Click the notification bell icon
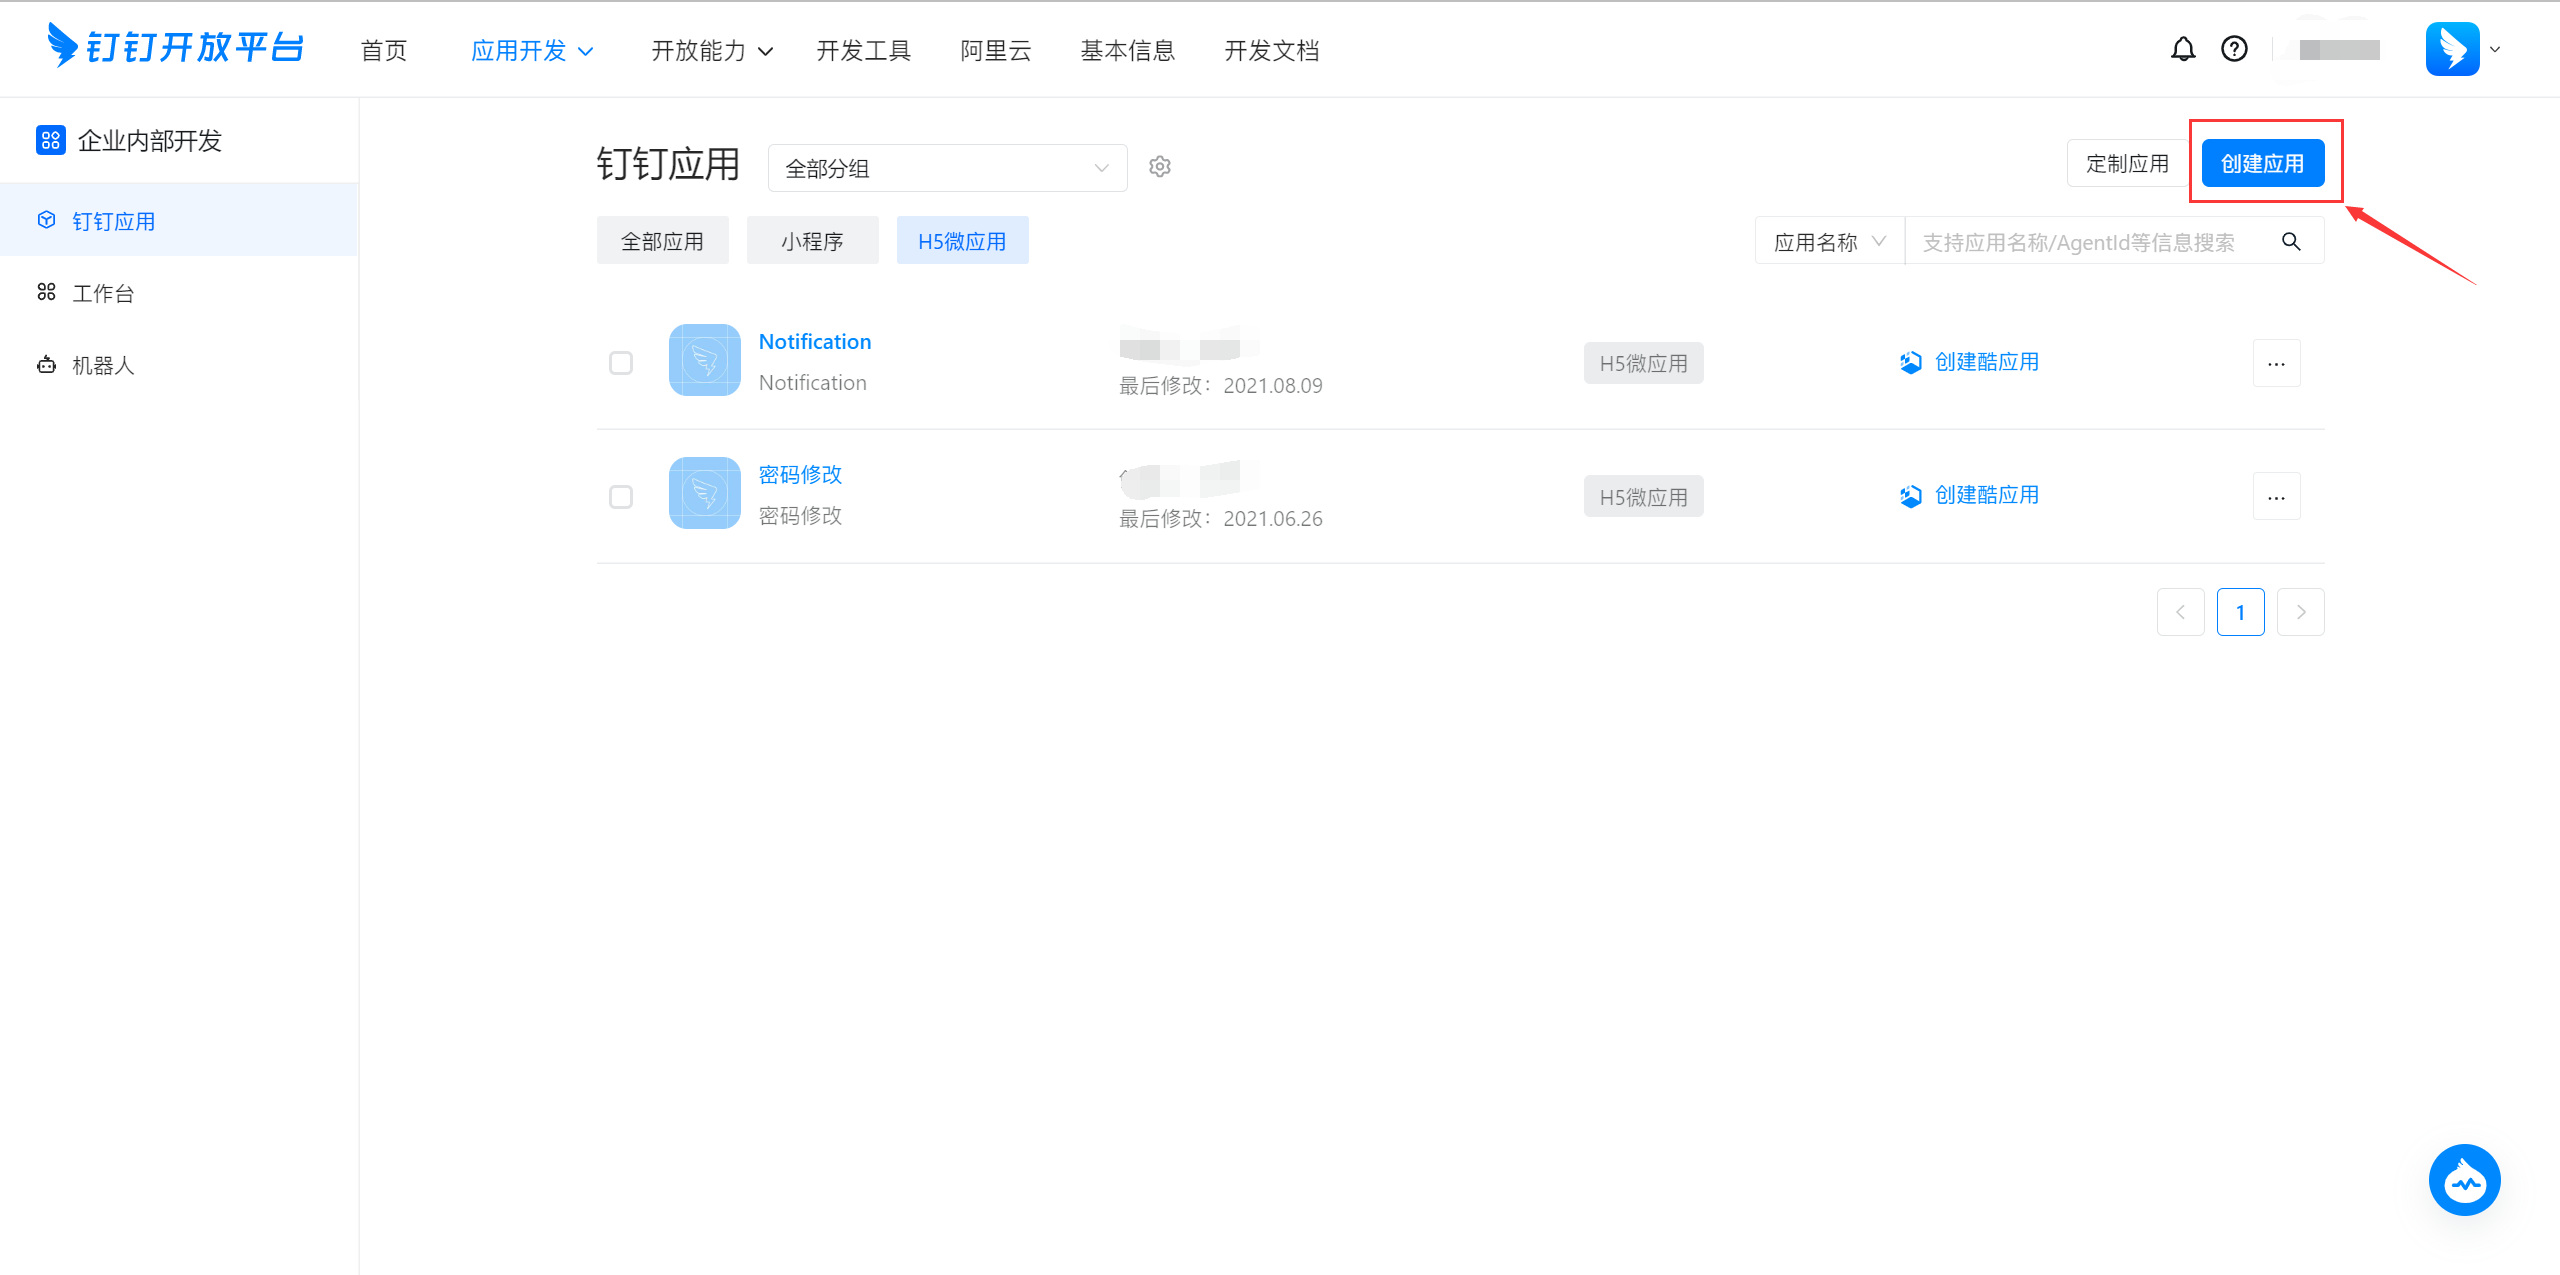This screenshot has height=1275, width=2560. 2183,49
